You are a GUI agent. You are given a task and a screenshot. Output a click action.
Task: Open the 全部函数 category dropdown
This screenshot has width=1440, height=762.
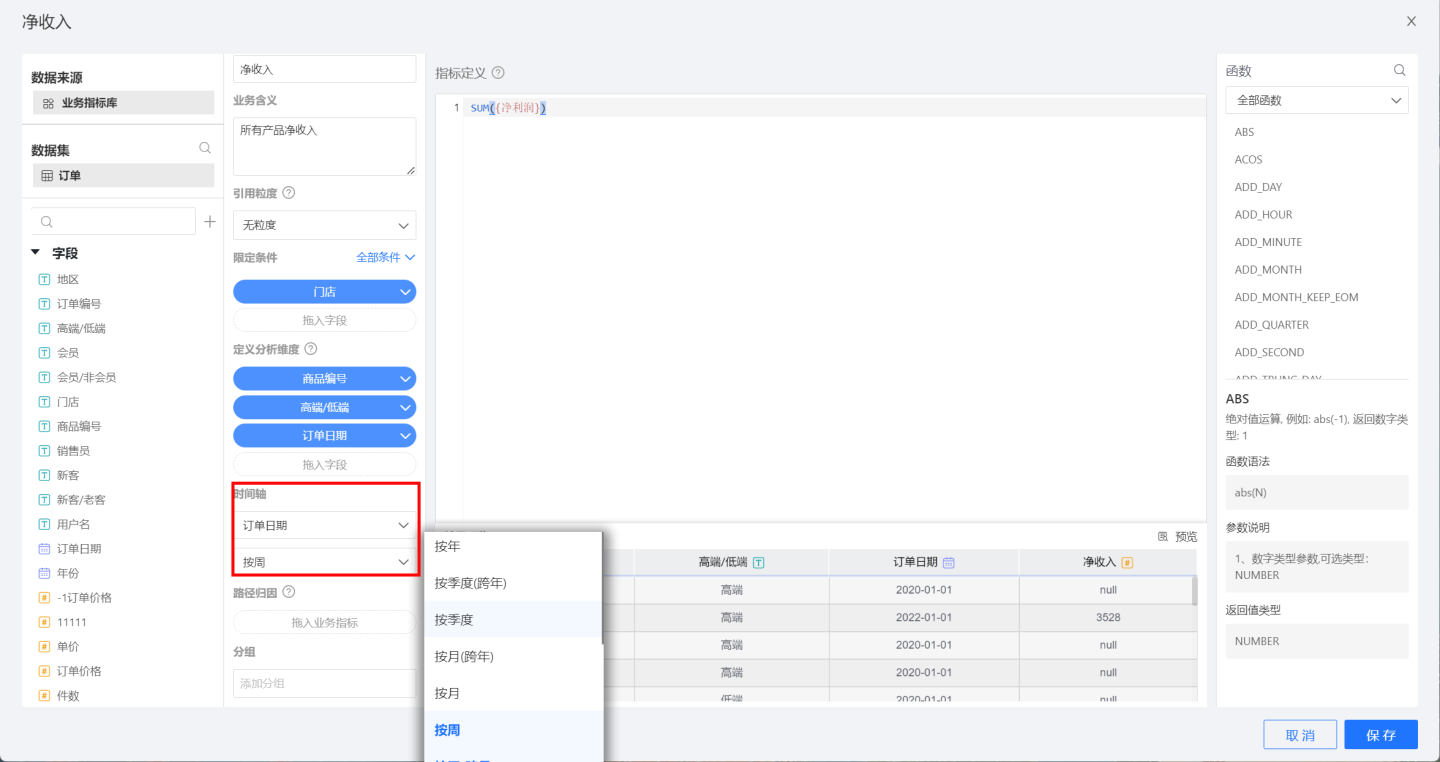[1316, 100]
